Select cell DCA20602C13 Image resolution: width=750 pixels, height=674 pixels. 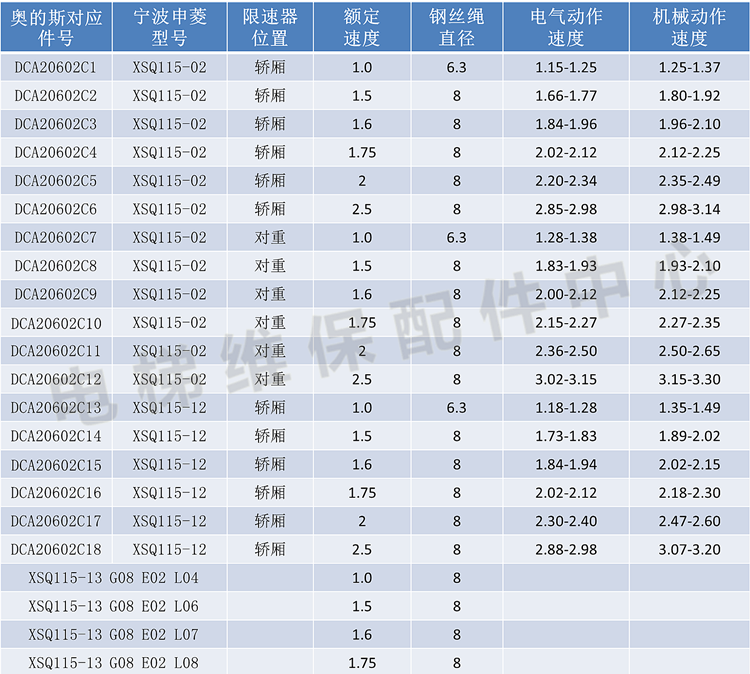pos(56,408)
